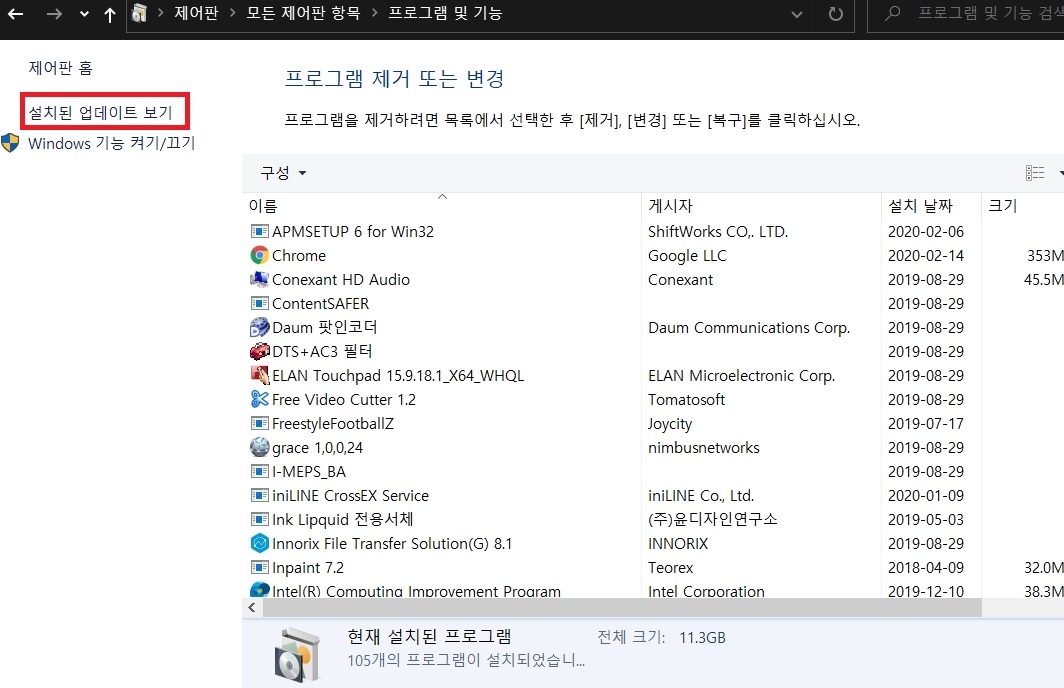The width and height of the screenshot is (1064, 688).
Task: Click install date 2018-04-09
Action: coord(926,568)
